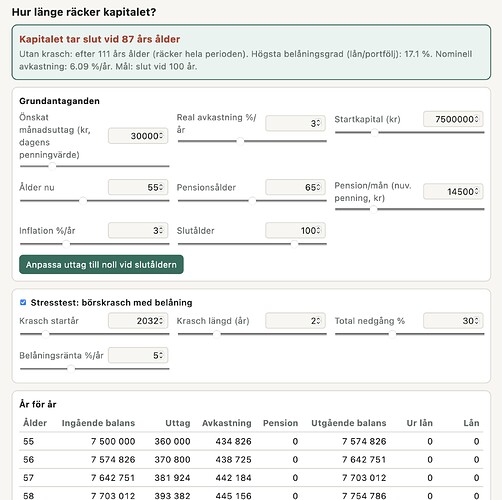Image resolution: width=502 pixels, height=500 pixels.
Task: Click the heading Kapitalet tar slut vid 87 års ålder
Action: coord(100,39)
